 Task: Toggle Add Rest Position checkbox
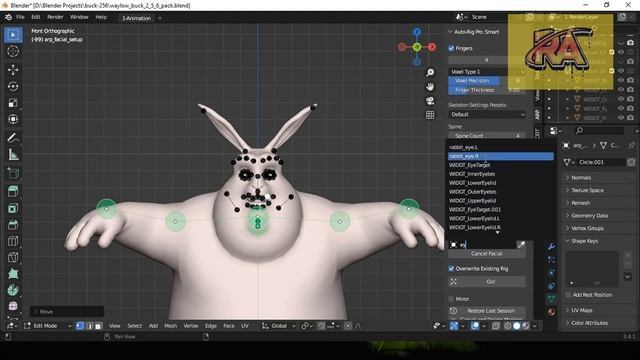click(568, 295)
